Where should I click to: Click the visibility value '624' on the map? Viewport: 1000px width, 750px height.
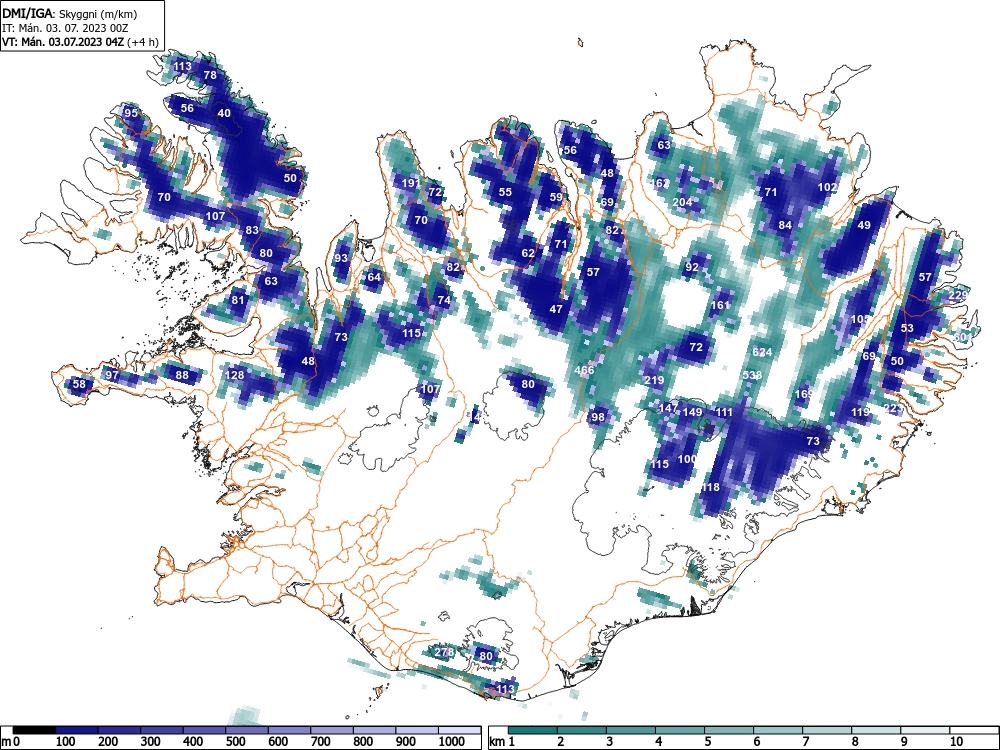[762, 352]
